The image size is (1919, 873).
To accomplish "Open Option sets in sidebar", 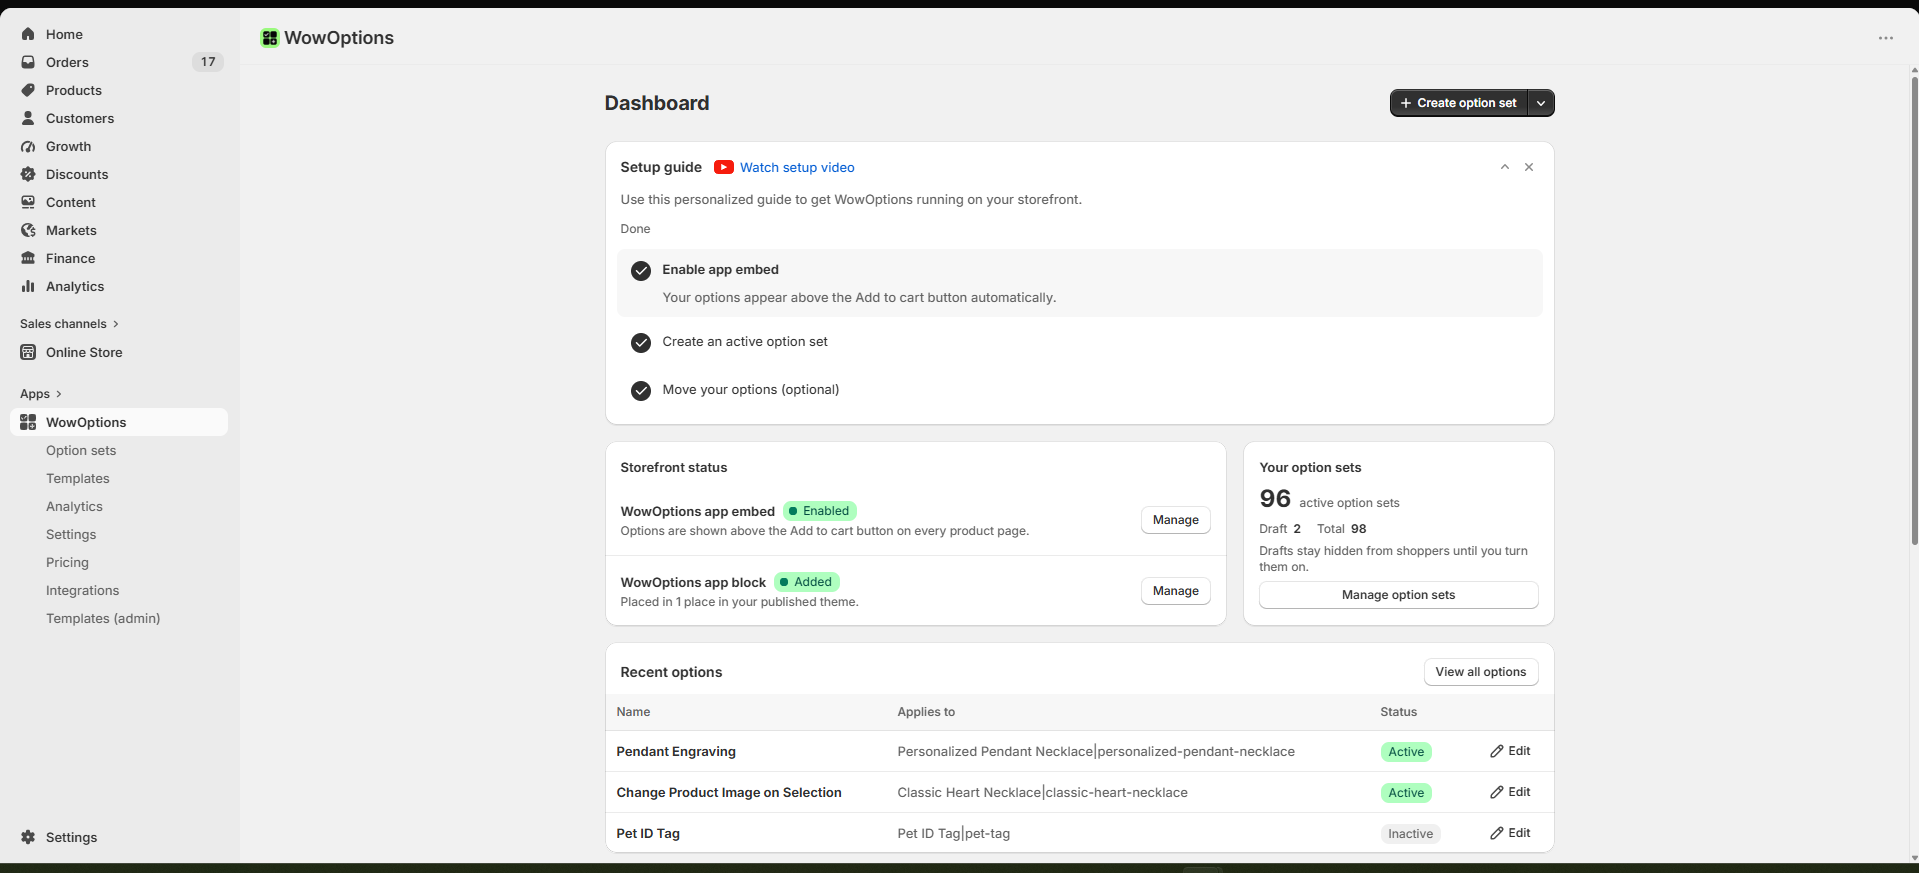I will (81, 450).
